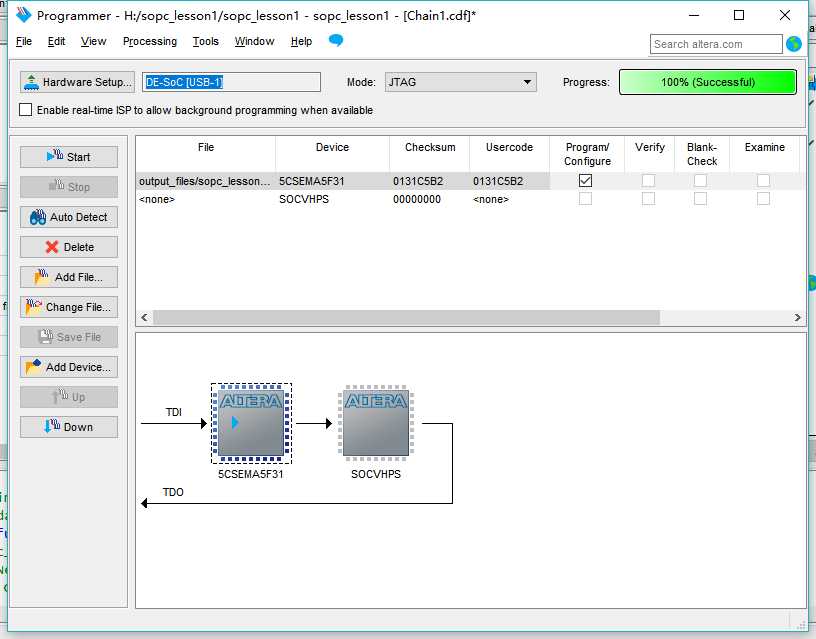Open the Processing menu
Screen dimensions: 816x639
(x=150, y=41)
